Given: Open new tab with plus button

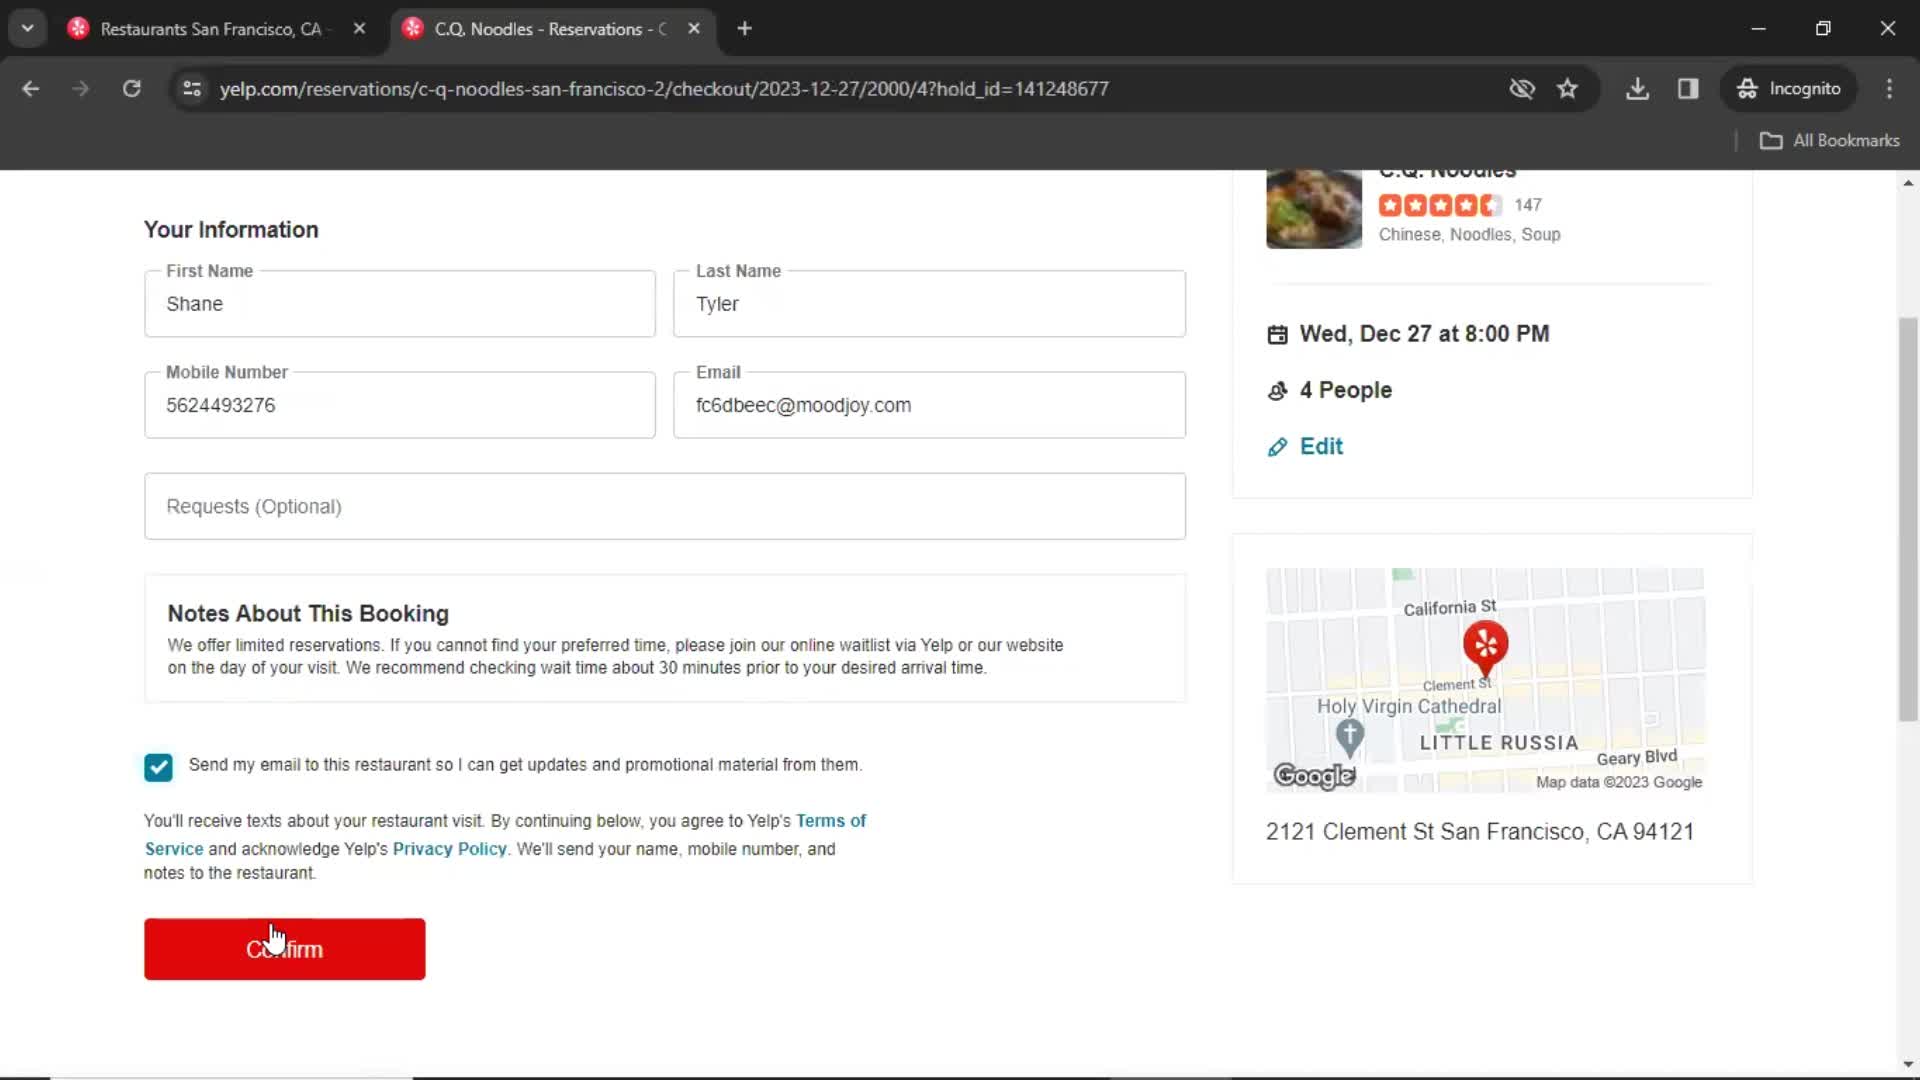Looking at the screenshot, I should [x=746, y=29].
